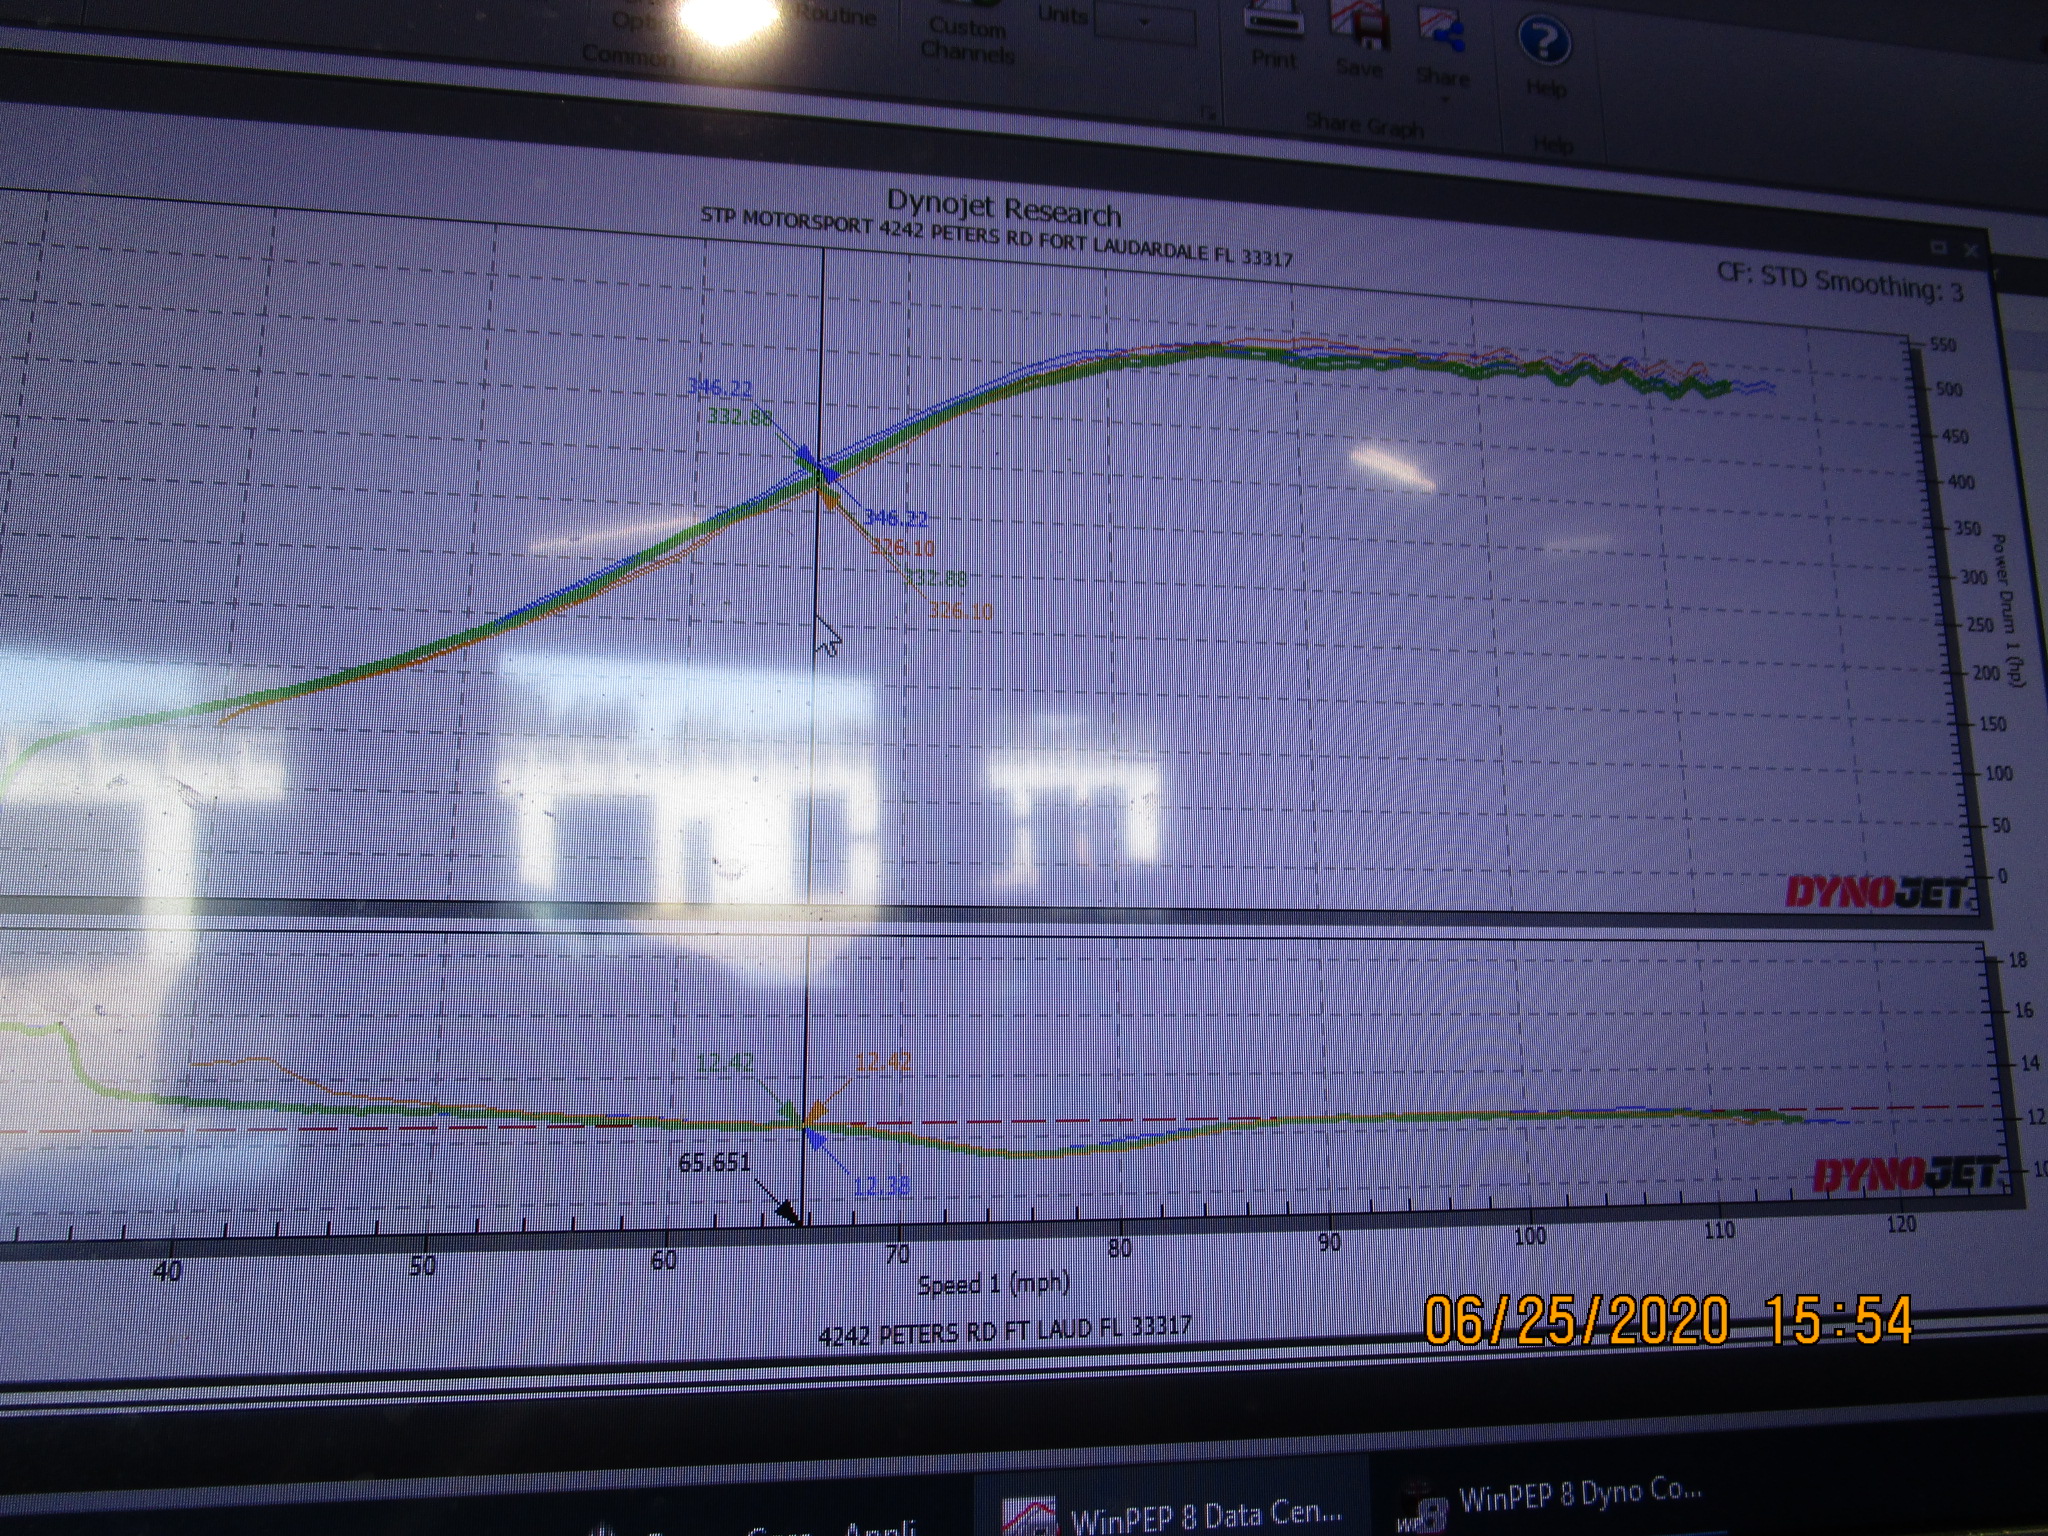Click Dynojet logo in air-fuel graph
The height and width of the screenshot is (1536, 2048).
[x=1905, y=1175]
